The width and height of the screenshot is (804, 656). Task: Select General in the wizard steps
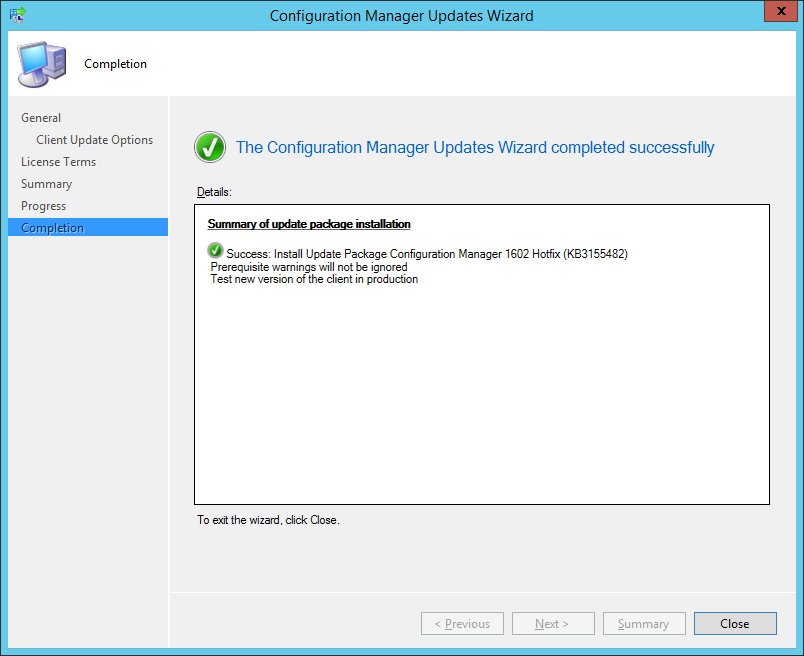click(41, 118)
